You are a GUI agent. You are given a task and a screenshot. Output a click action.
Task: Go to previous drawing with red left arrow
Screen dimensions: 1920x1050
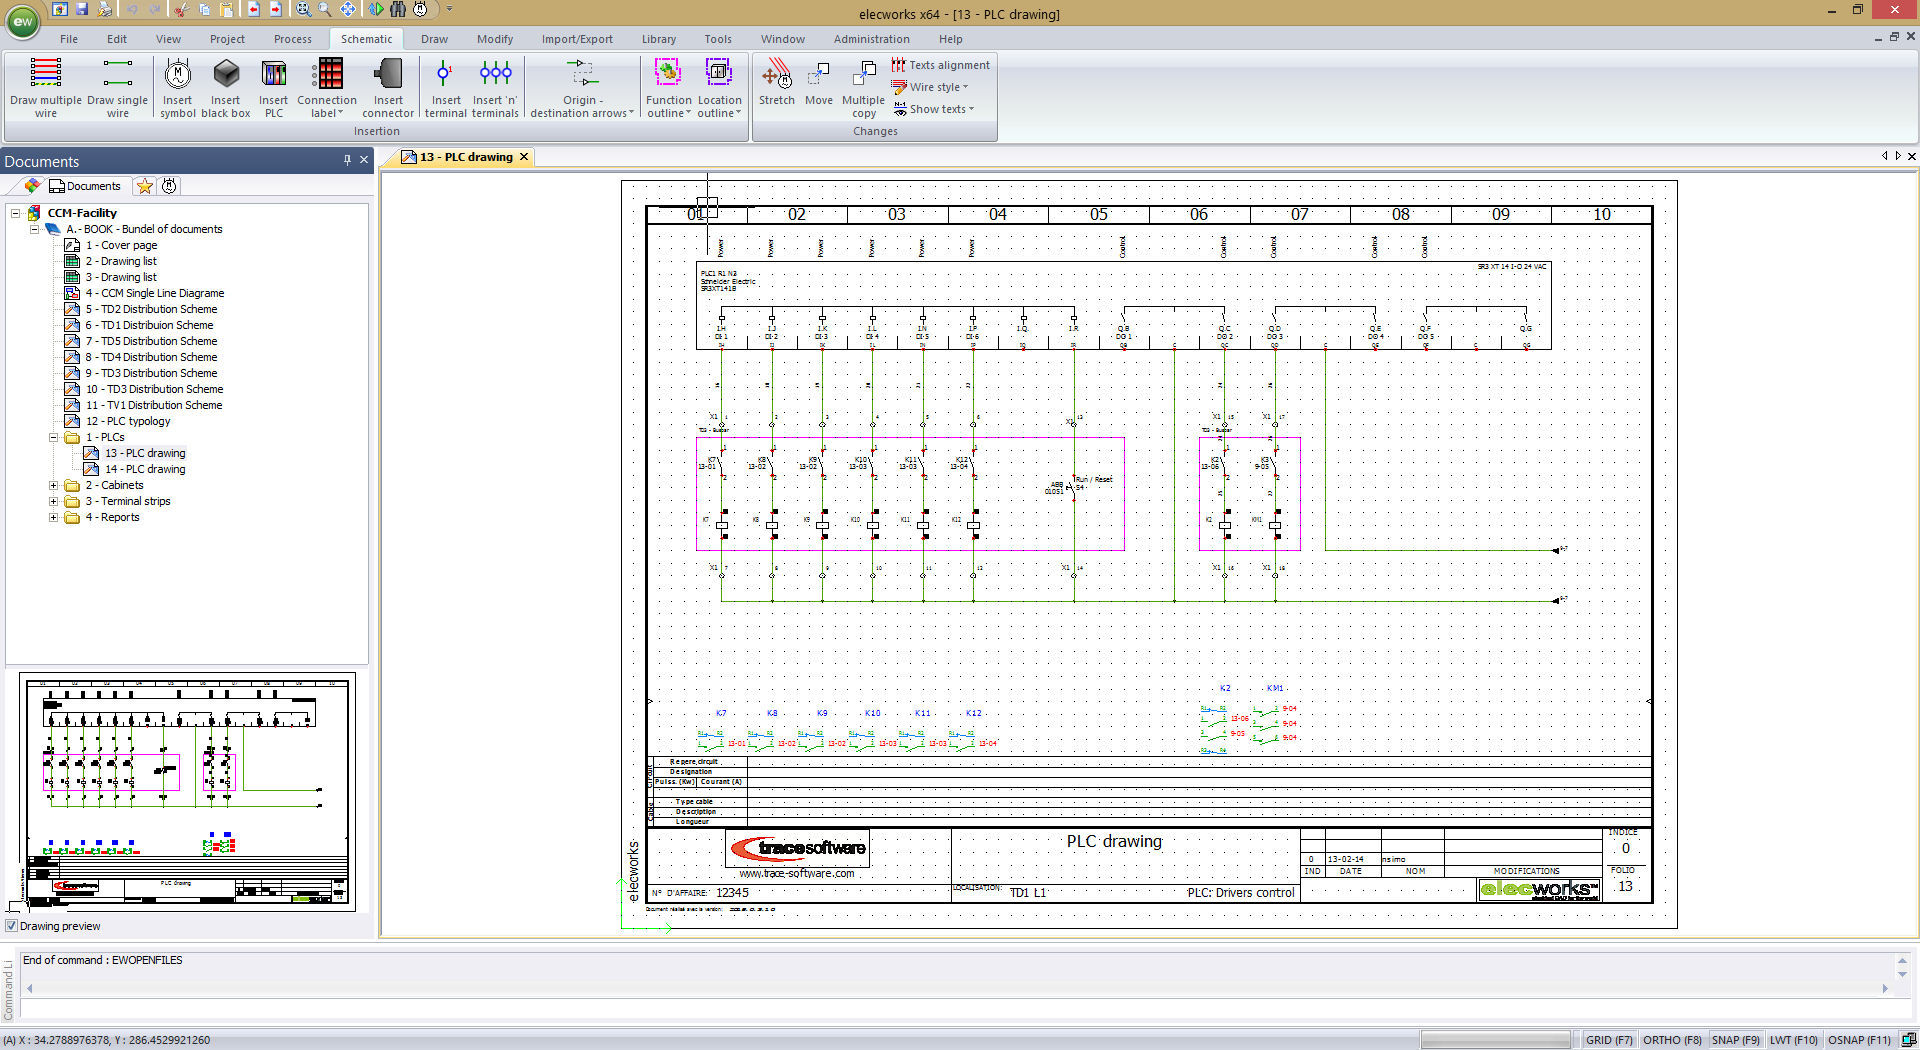point(253,9)
